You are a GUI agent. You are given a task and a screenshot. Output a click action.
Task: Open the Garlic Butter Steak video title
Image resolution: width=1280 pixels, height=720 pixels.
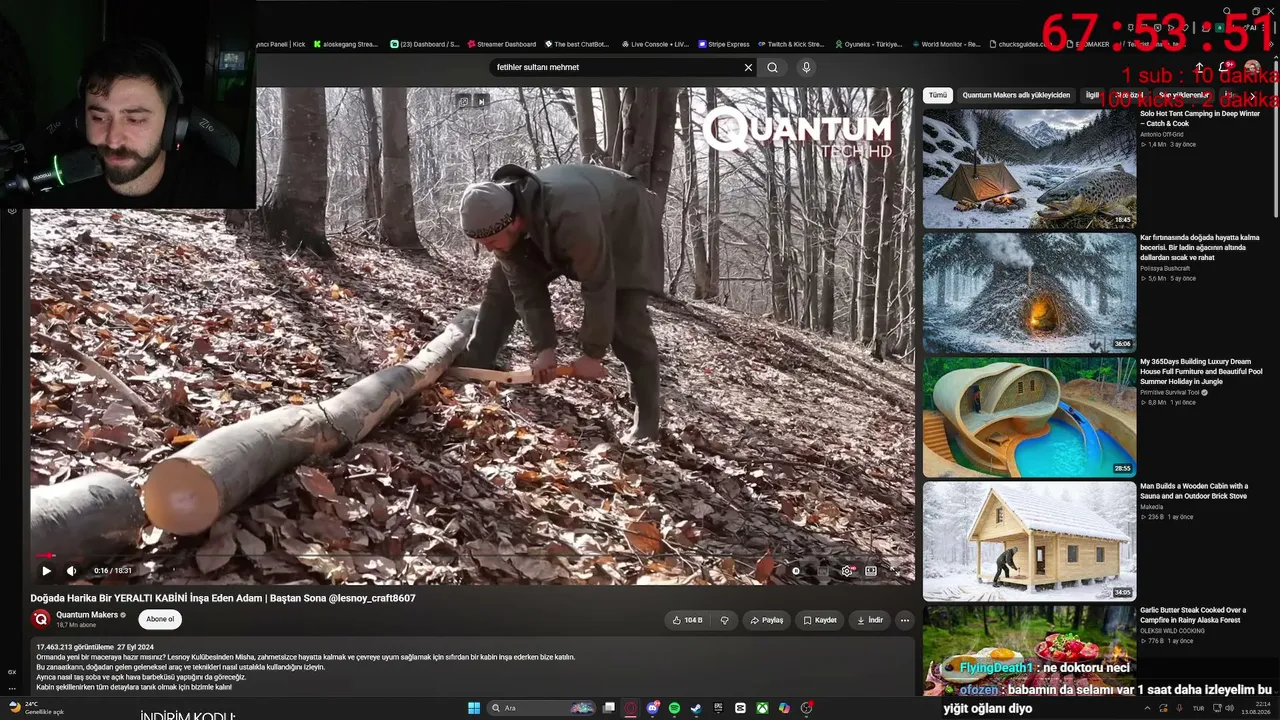1193,615
